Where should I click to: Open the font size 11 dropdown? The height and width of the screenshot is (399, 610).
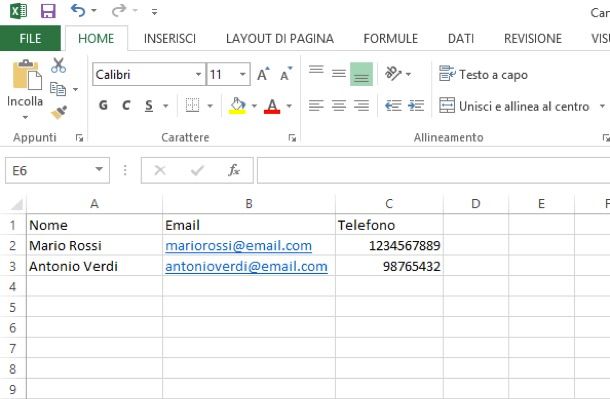tap(243, 74)
